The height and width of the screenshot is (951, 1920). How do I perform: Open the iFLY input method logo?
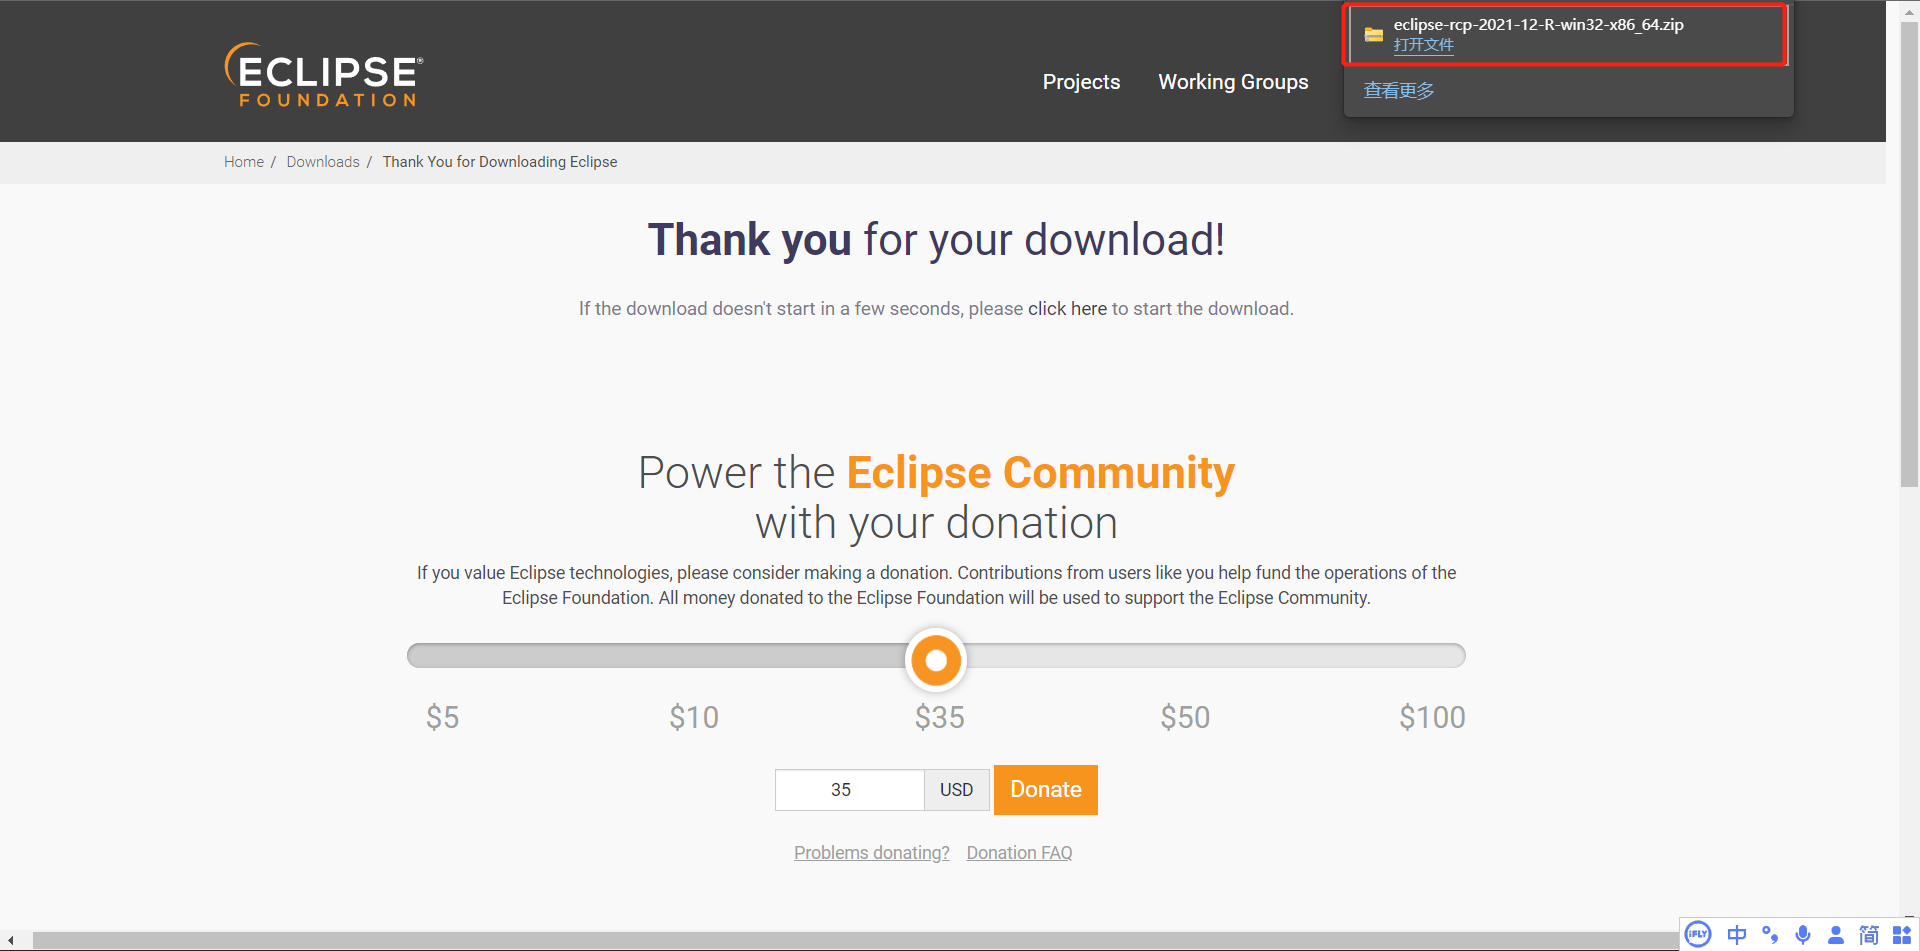1698,934
